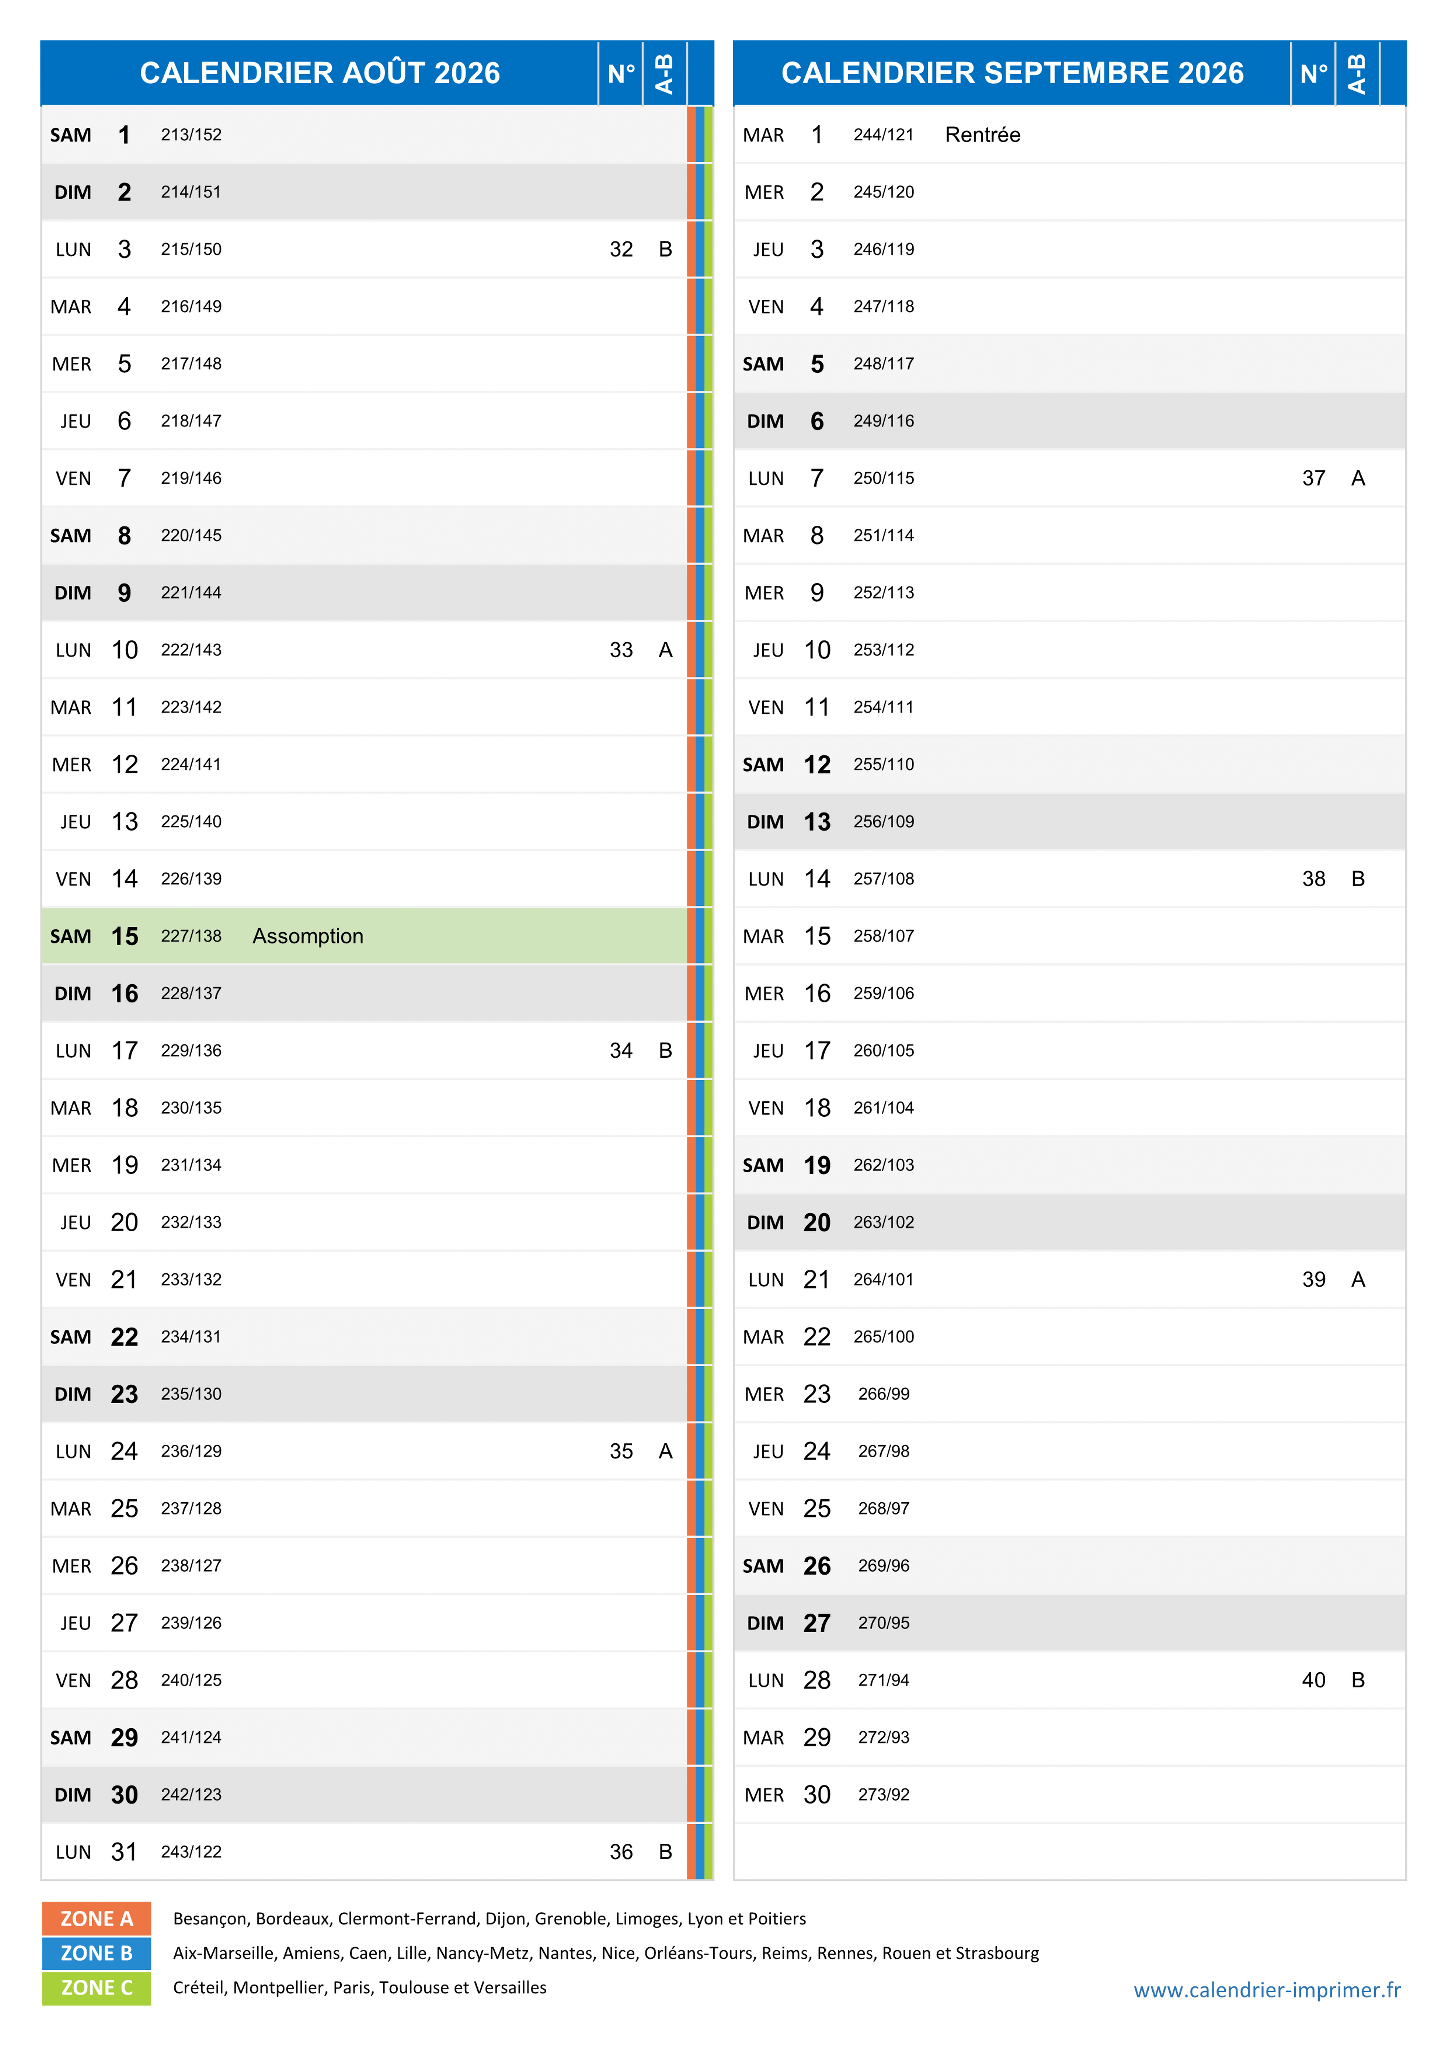This screenshot has height=2048, width=1448.
Task: Click the Zone A city list text
Action: [x=489, y=1919]
